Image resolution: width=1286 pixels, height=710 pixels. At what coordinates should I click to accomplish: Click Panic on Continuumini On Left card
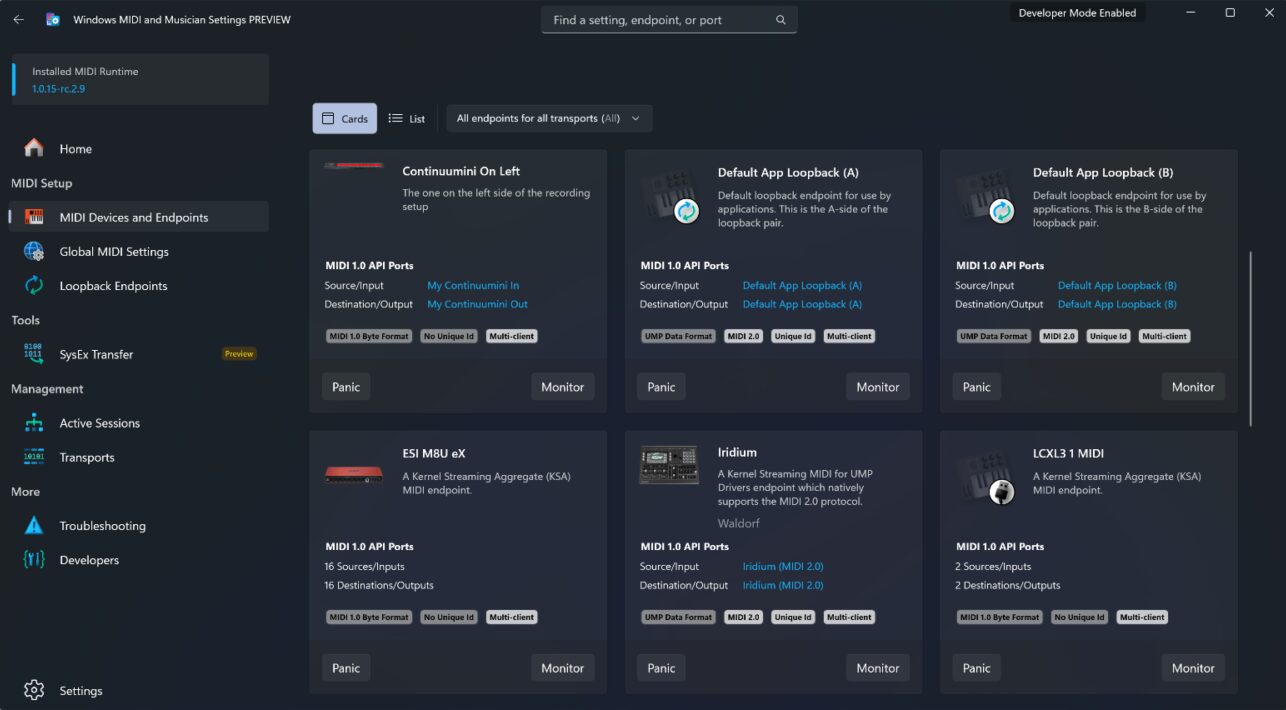click(x=346, y=387)
